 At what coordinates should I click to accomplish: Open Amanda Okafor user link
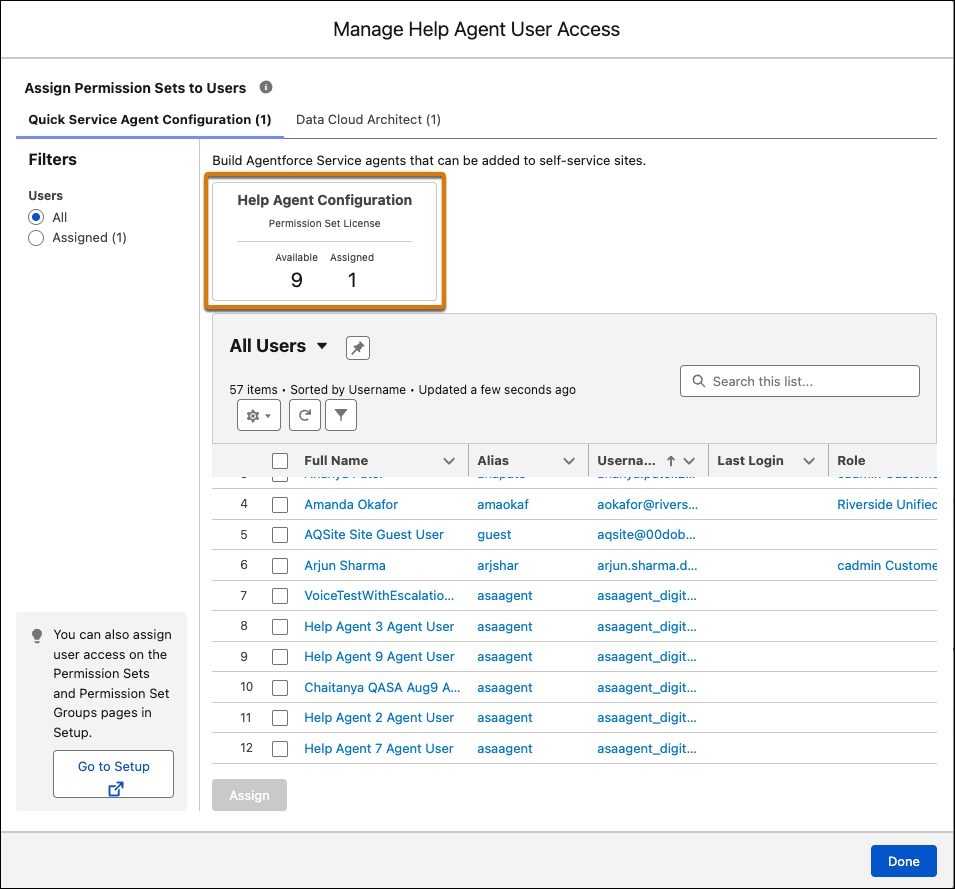coord(351,504)
